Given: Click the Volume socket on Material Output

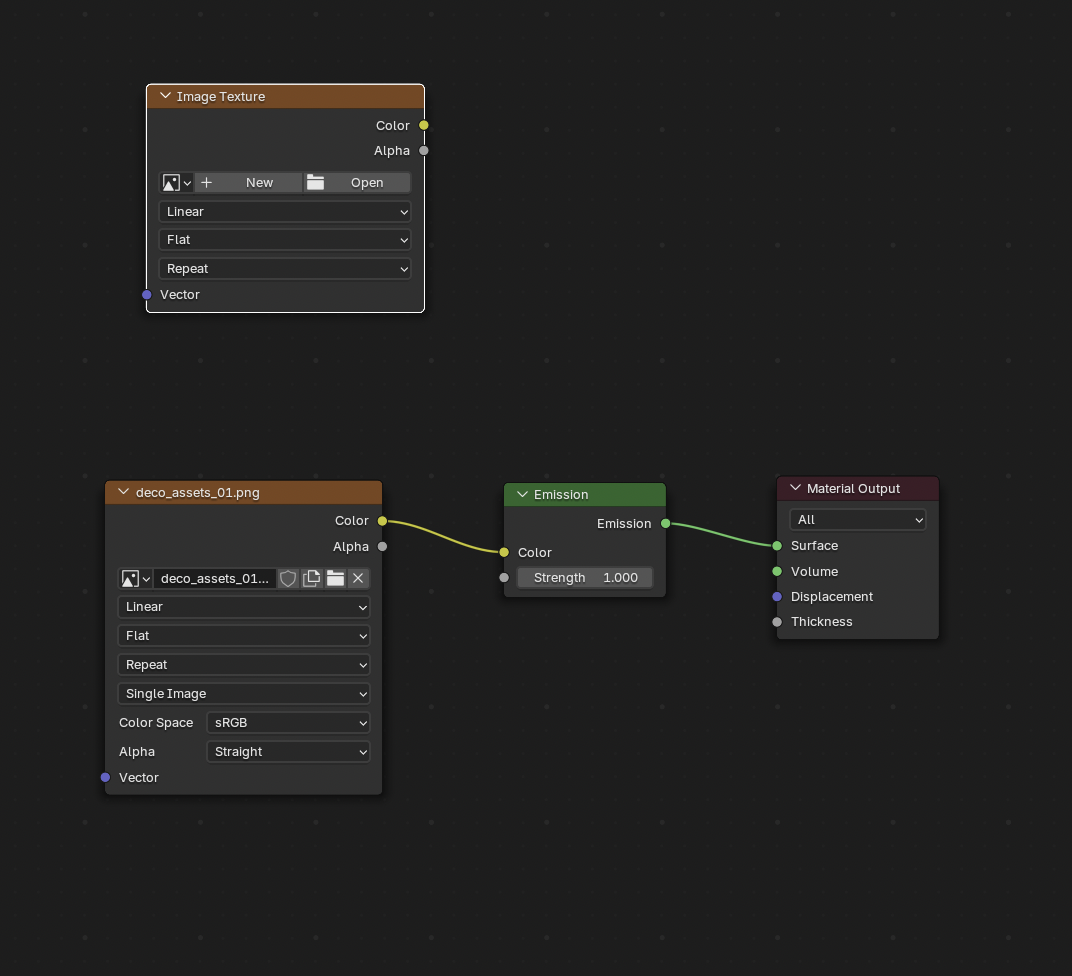Looking at the screenshot, I should [x=777, y=571].
